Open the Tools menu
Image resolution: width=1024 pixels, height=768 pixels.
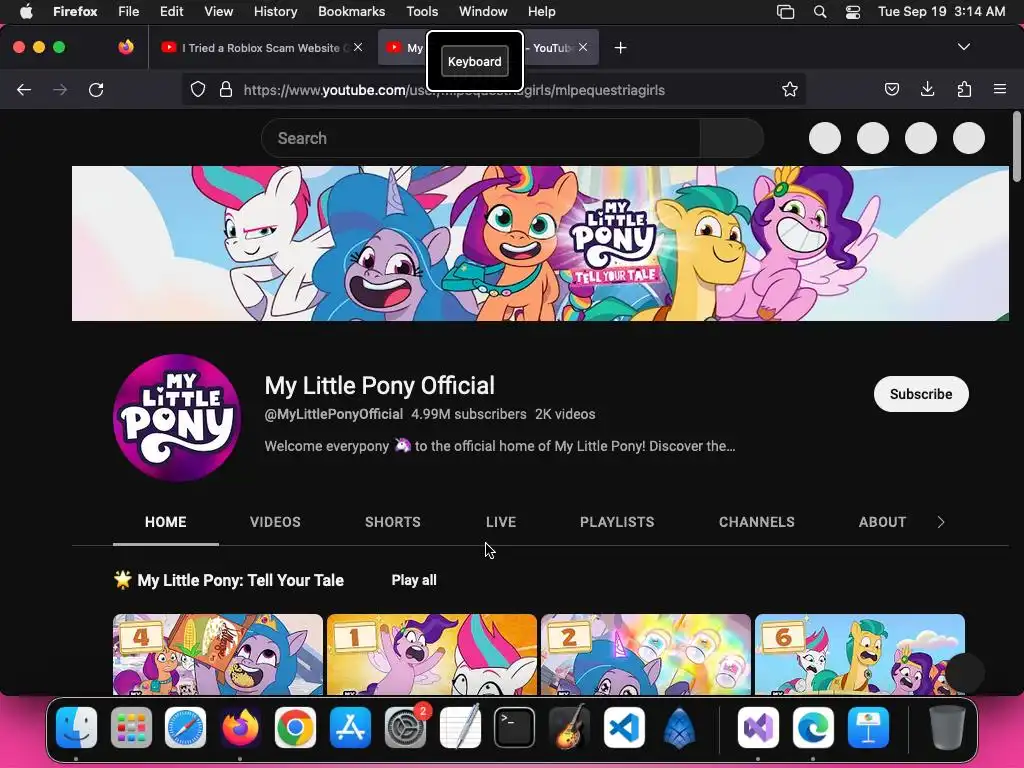(x=422, y=12)
